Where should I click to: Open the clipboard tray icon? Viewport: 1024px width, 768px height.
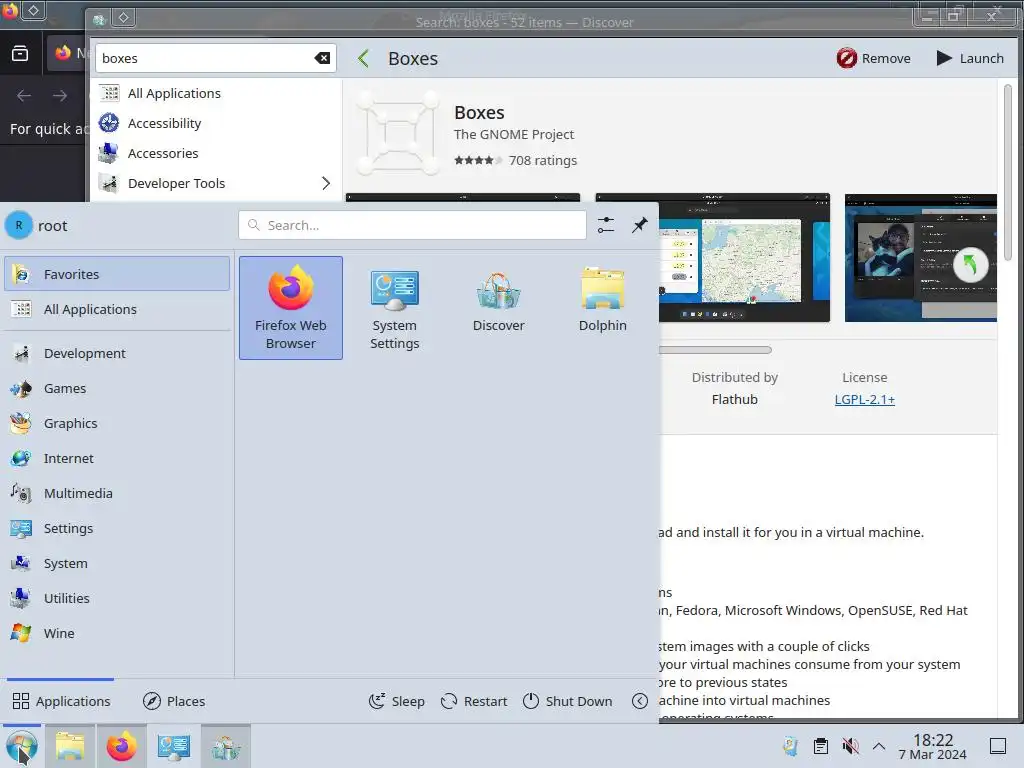point(821,746)
